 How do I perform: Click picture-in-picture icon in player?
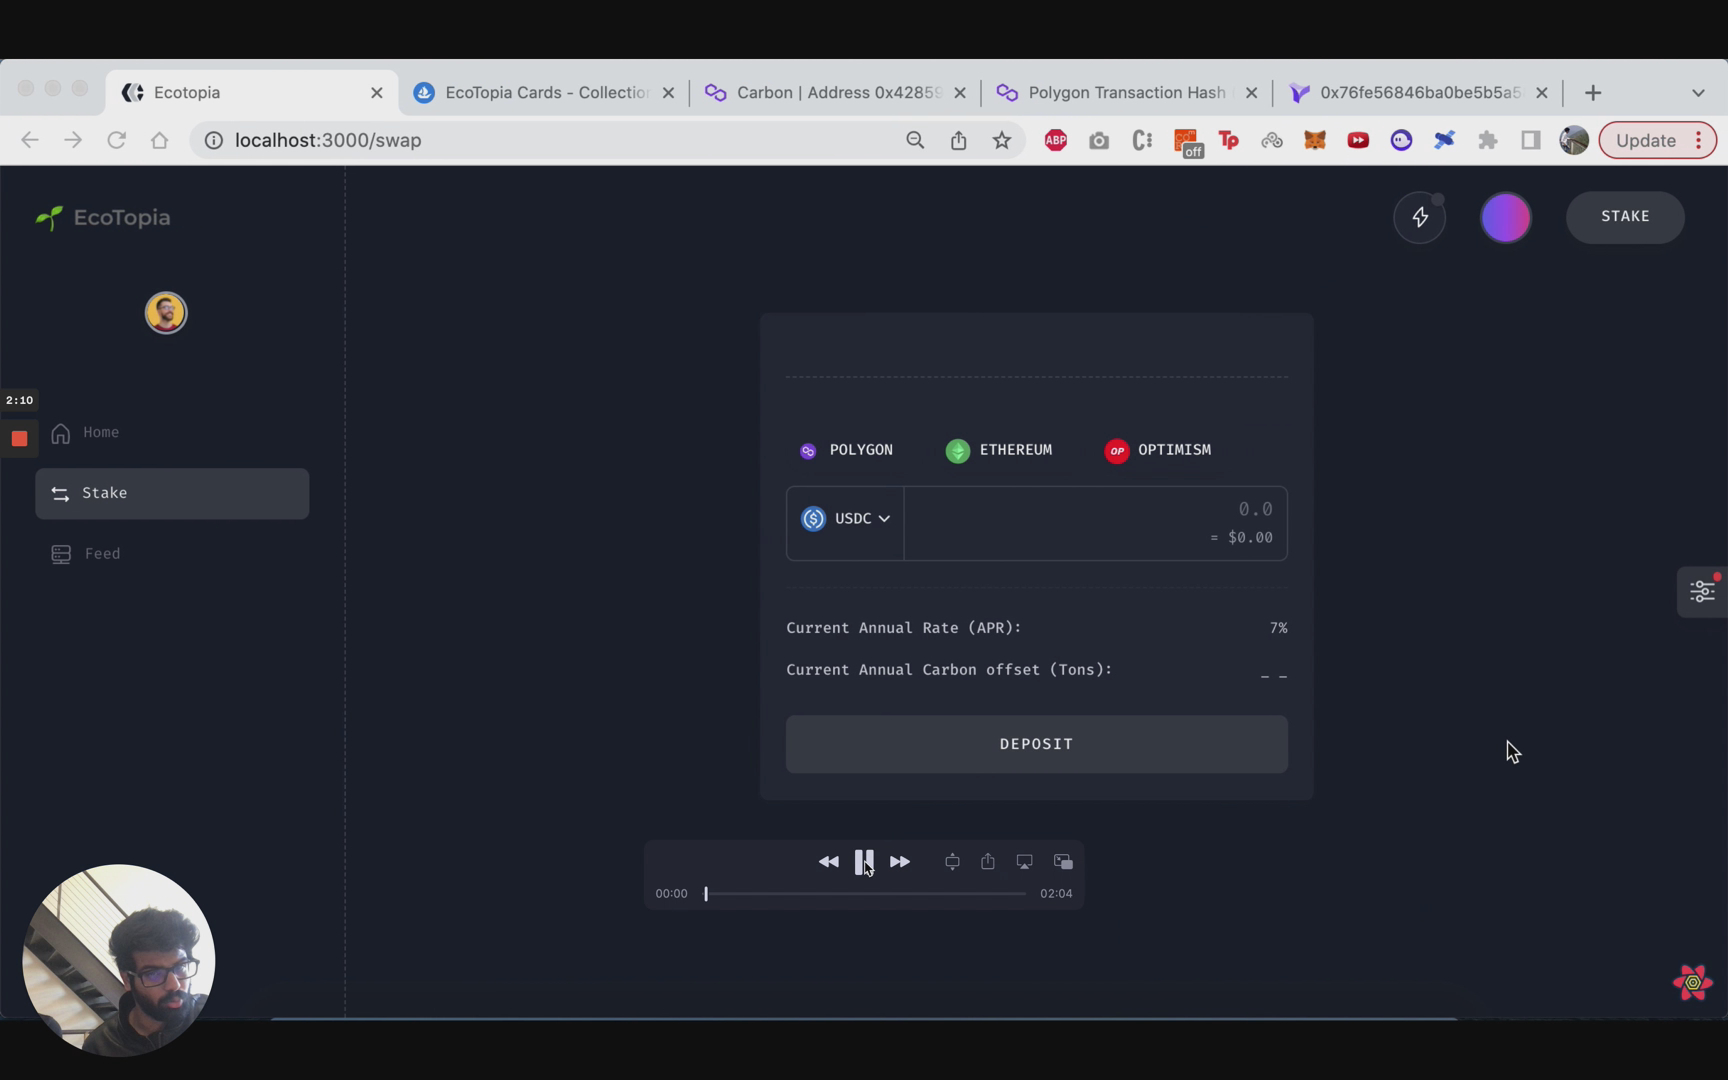coord(1063,862)
